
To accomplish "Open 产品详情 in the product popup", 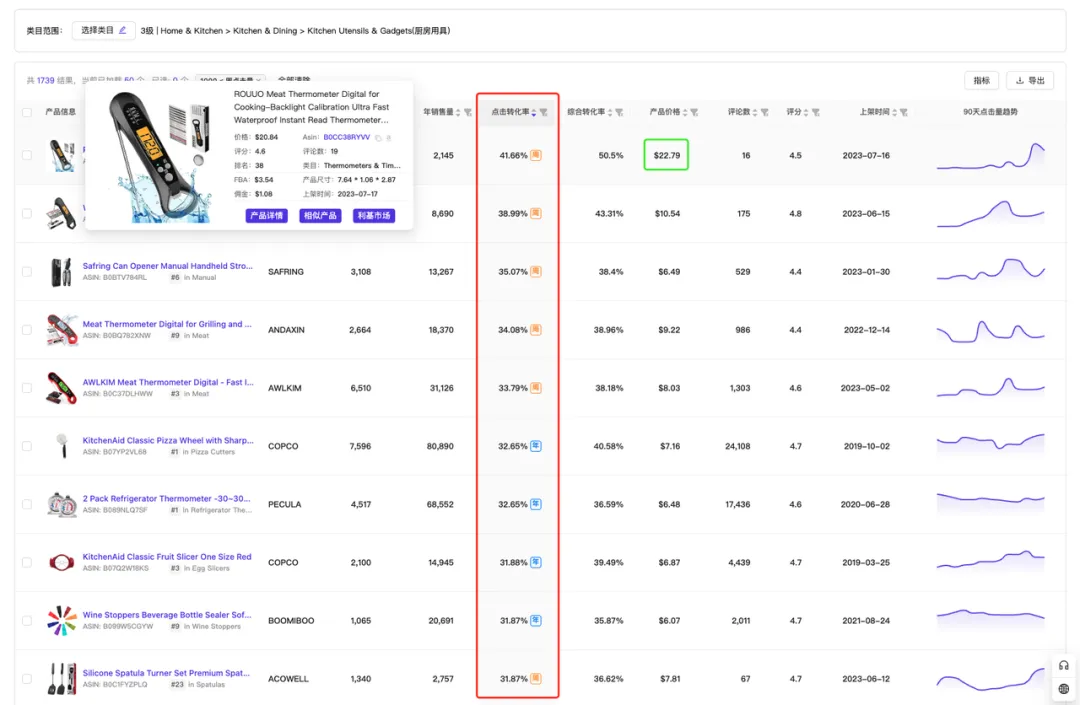I will pyautogui.click(x=266, y=215).
